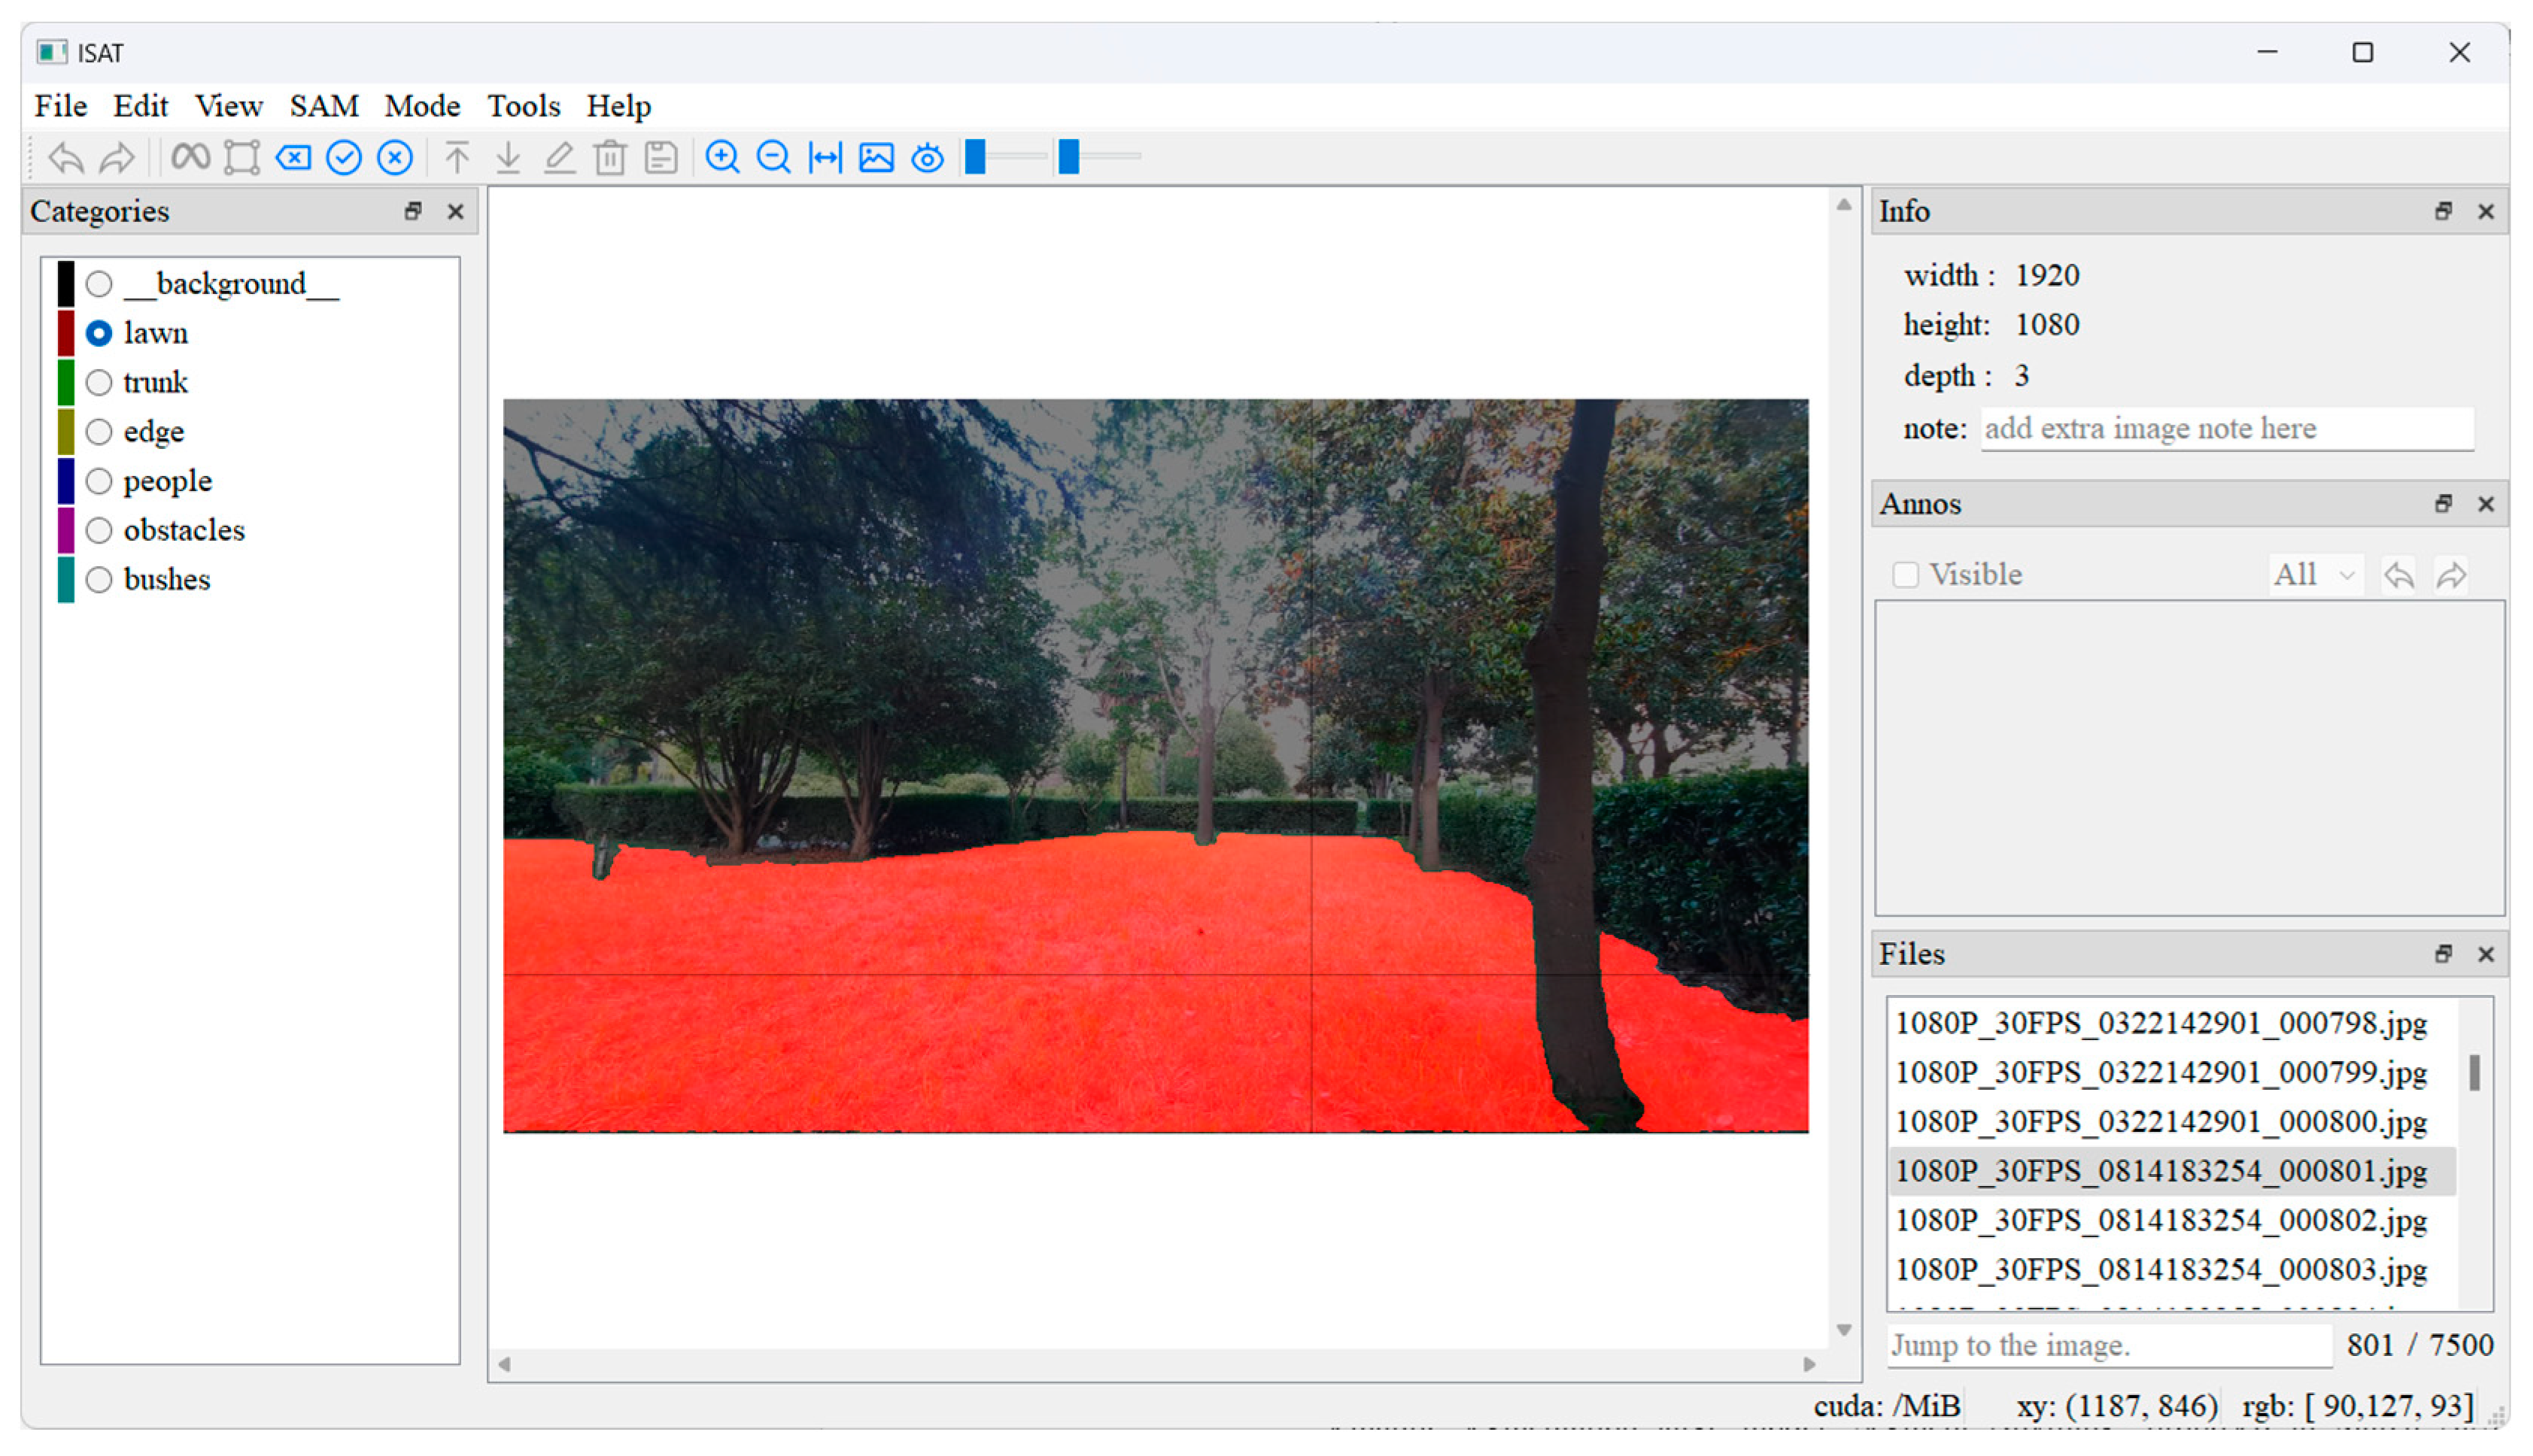2533x1456 pixels.
Task: Undock the Files panel
Action: click(x=2443, y=954)
